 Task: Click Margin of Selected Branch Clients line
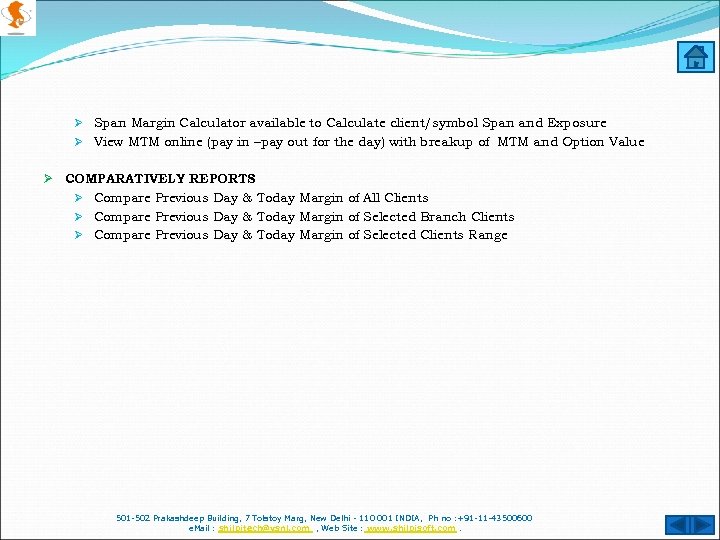pos(304,217)
